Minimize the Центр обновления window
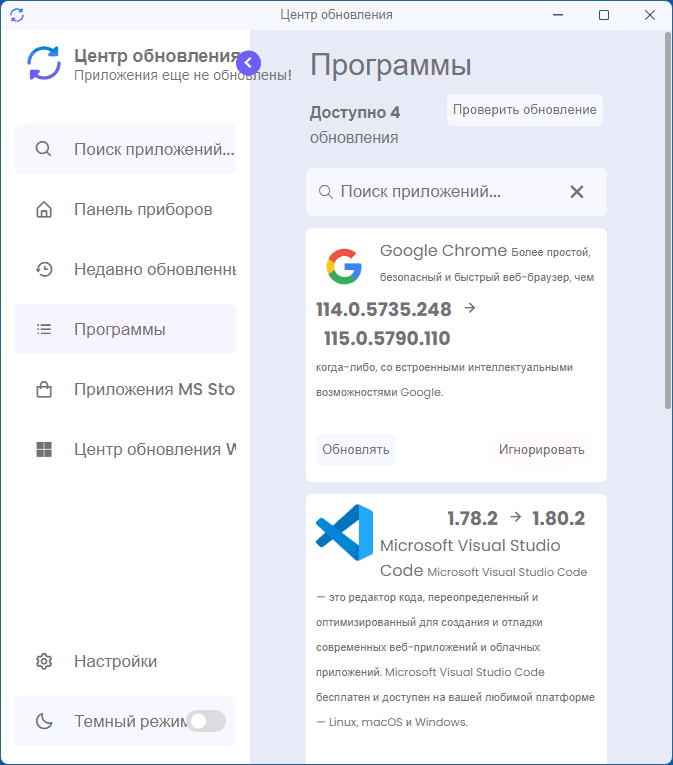This screenshot has width=673, height=765. [558, 15]
